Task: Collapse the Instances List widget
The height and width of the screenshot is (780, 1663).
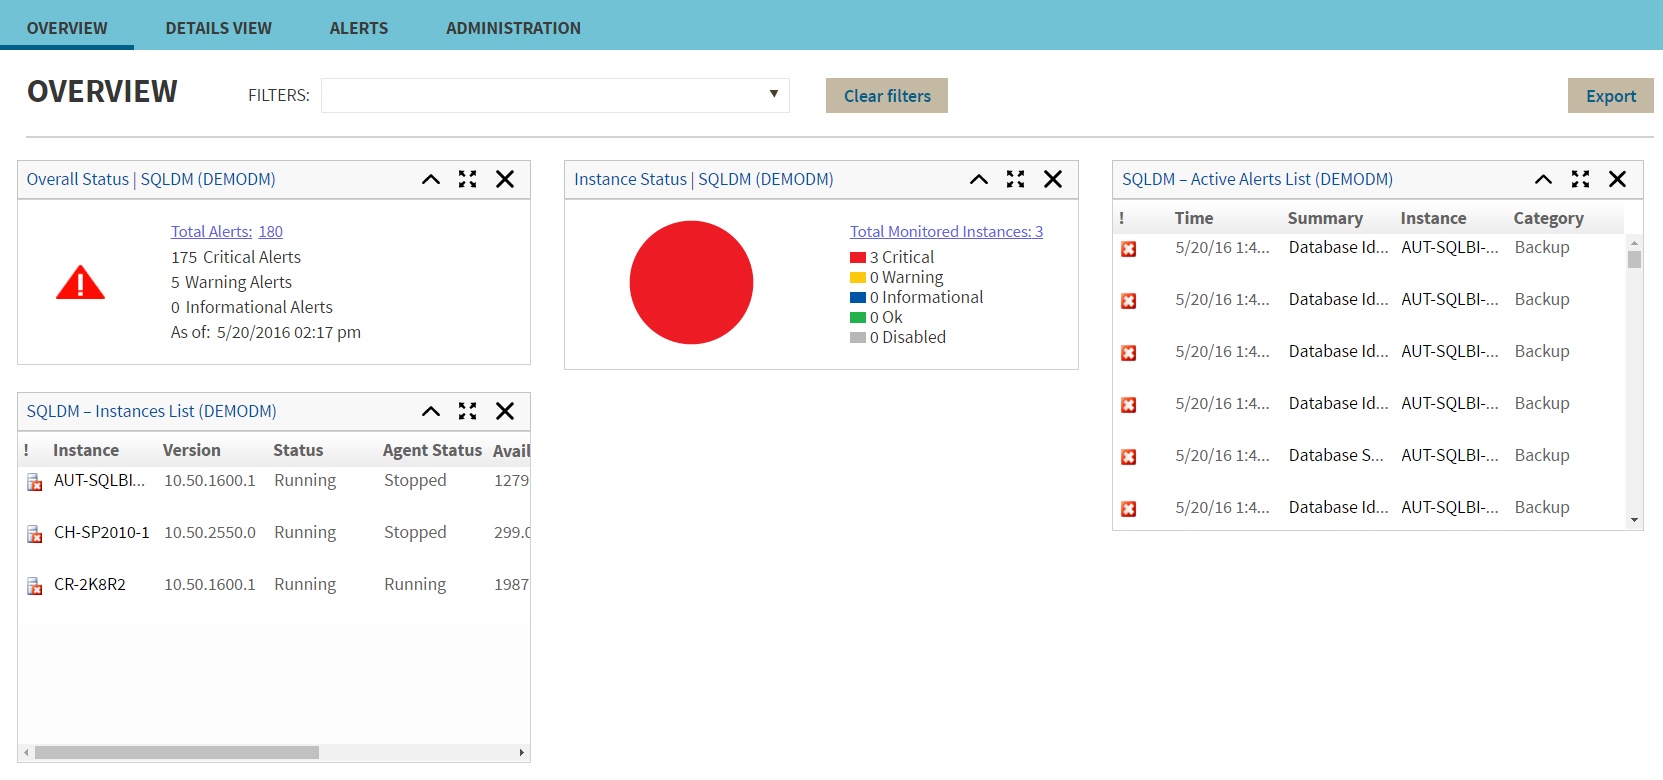Action: click(431, 411)
